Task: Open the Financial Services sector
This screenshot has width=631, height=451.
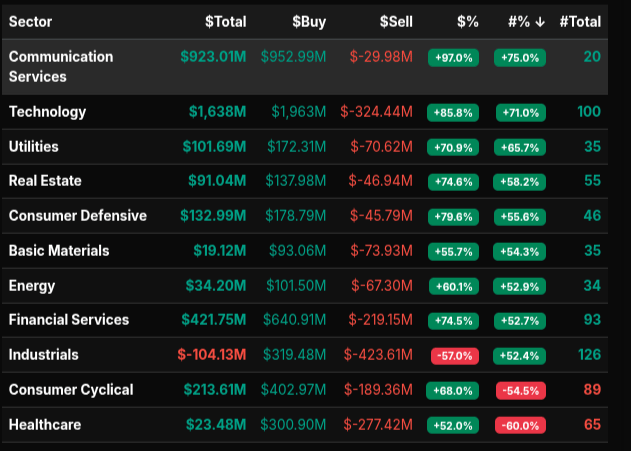Action: tap(69, 320)
